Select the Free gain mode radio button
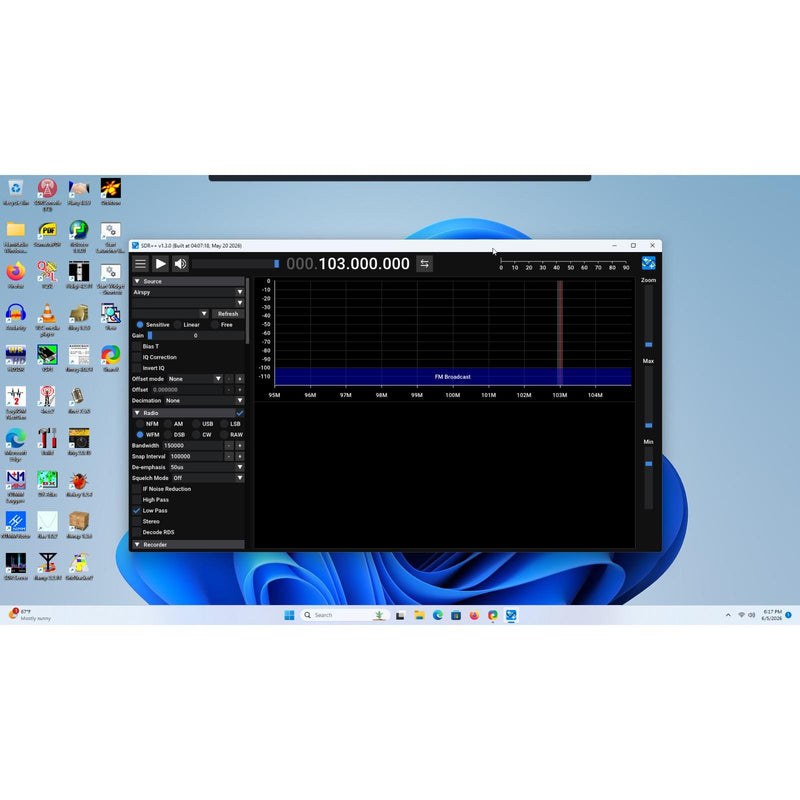This screenshot has width=800, height=800. (x=215, y=324)
